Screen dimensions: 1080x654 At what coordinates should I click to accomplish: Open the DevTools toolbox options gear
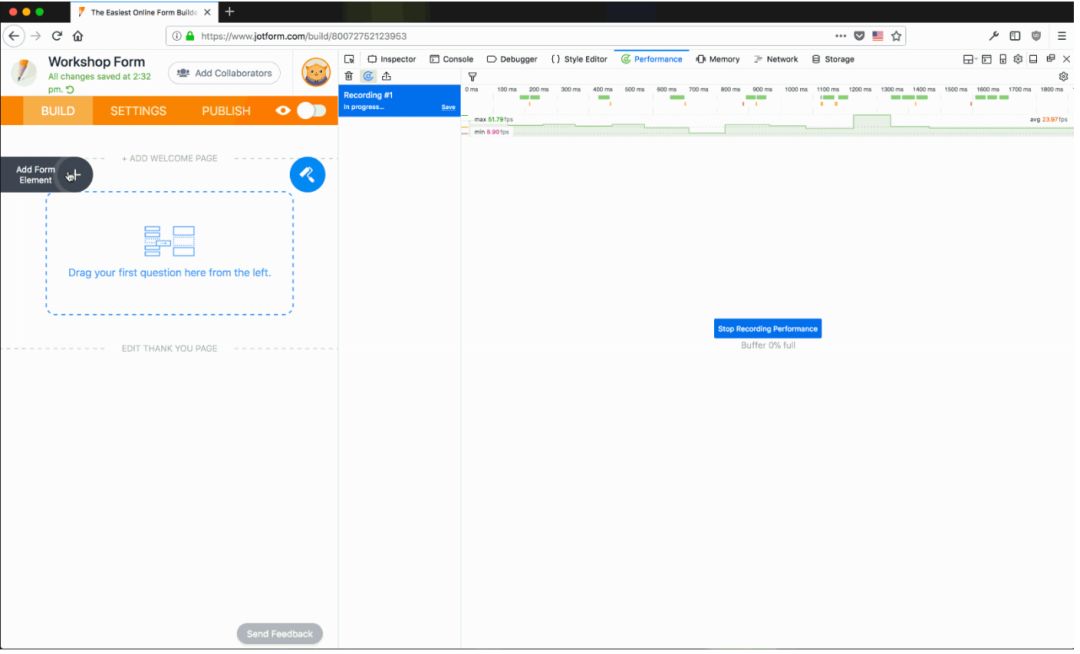1018,59
